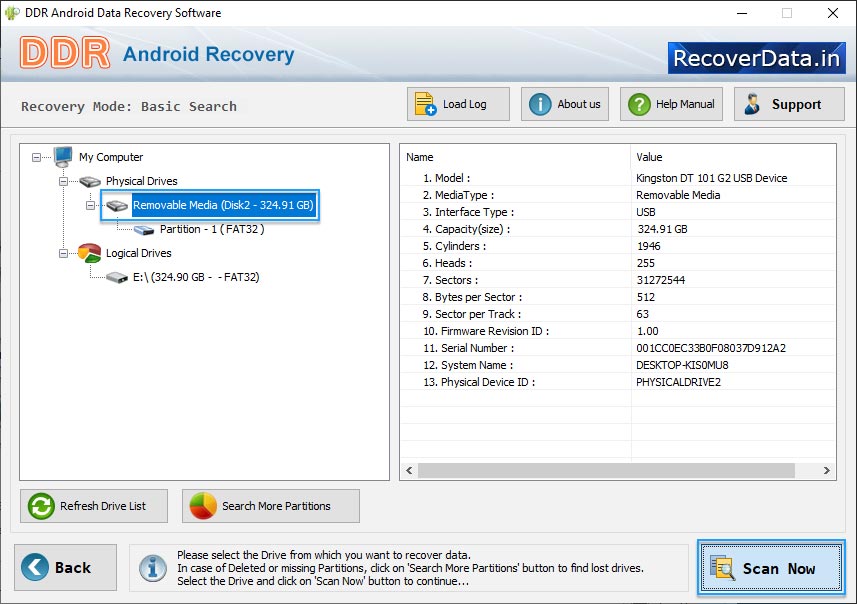
Task: Select the Physical Drives label
Action: (x=142, y=181)
